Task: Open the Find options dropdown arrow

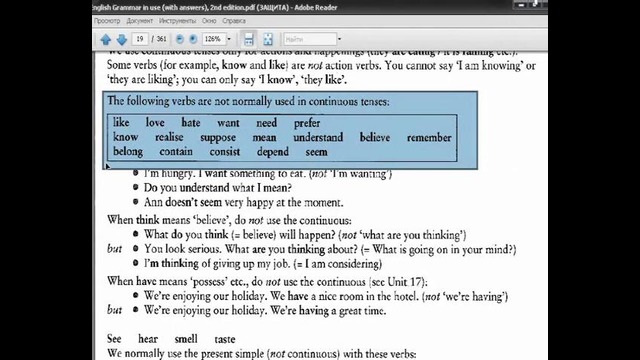Action: (339, 39)
